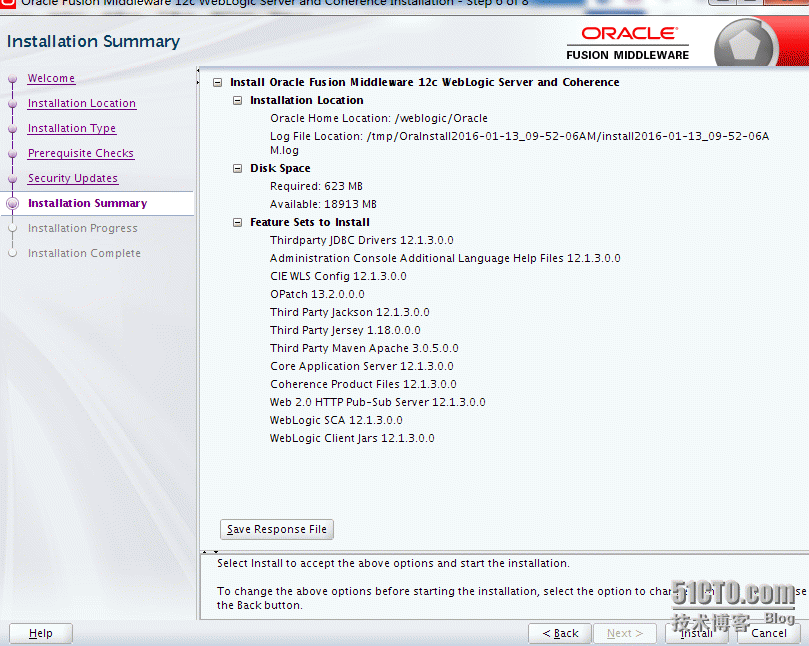
Task: Collapse the Disk Space tree section
Action: (237, 169)
